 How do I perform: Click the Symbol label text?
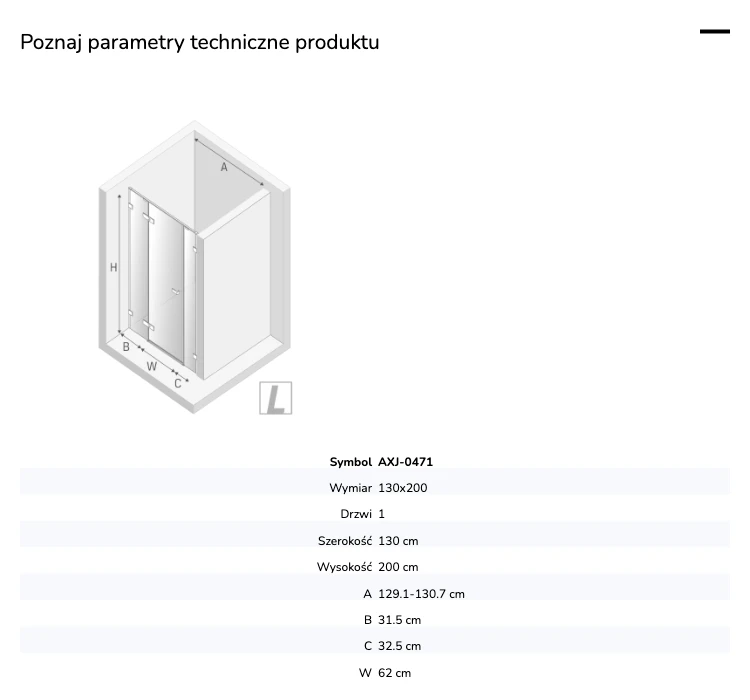[x=350, y=462]
